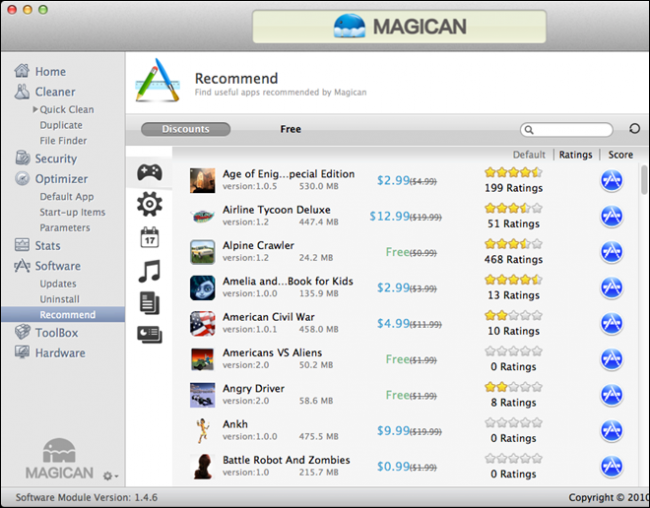
Task: Click the 468 Ratings text
Action: click(513, 259)
